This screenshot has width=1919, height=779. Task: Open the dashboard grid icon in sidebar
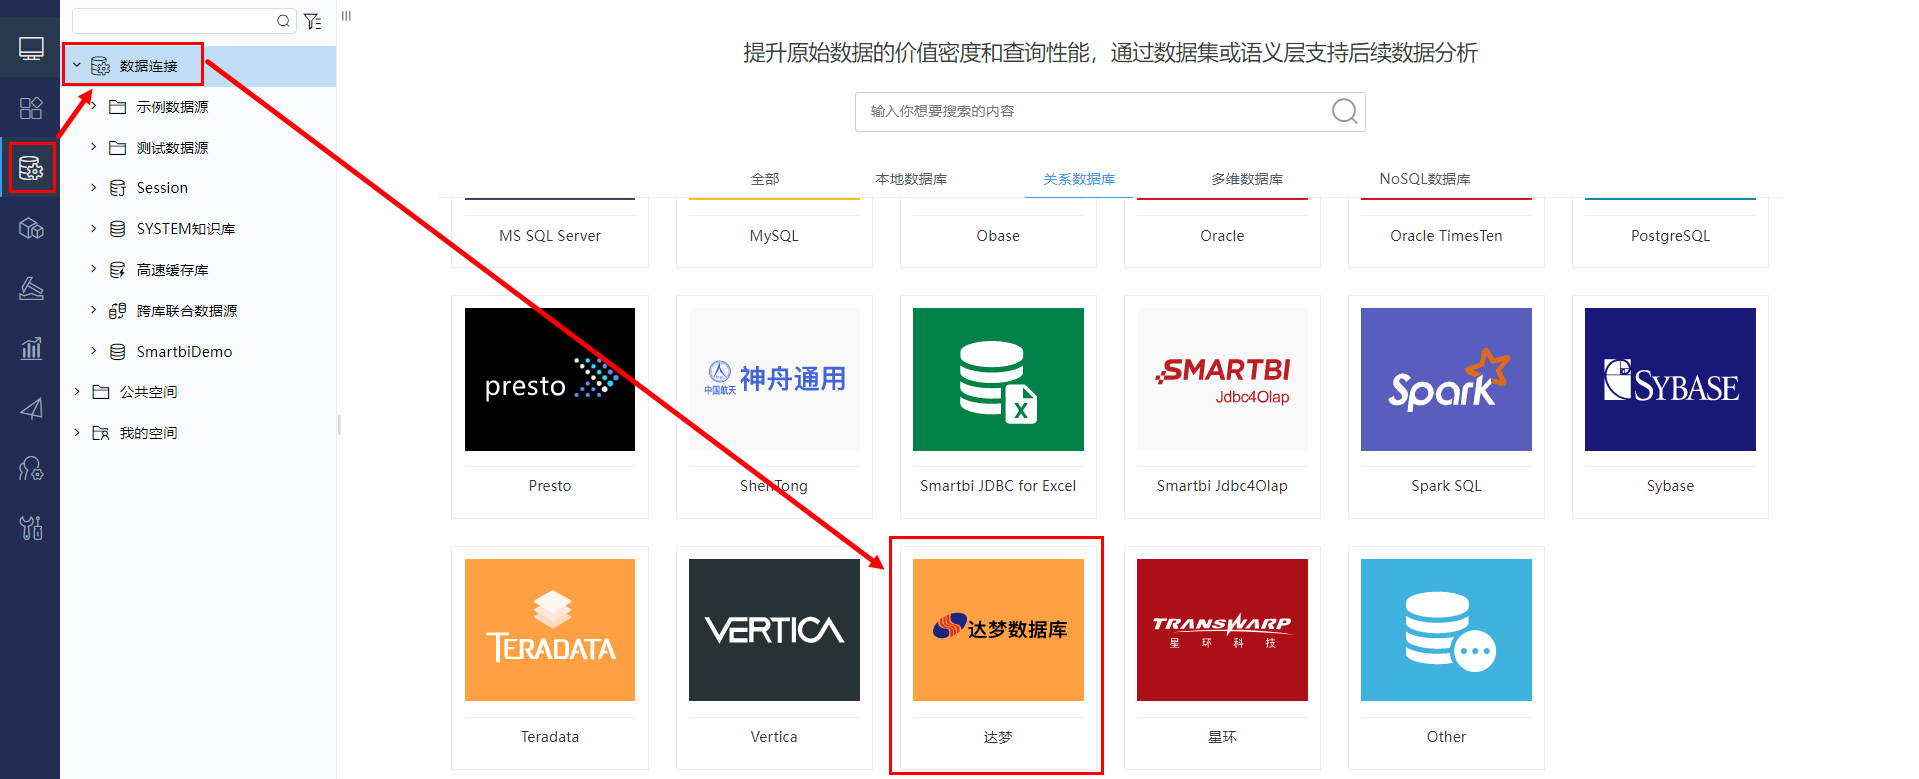coord(31,108)
